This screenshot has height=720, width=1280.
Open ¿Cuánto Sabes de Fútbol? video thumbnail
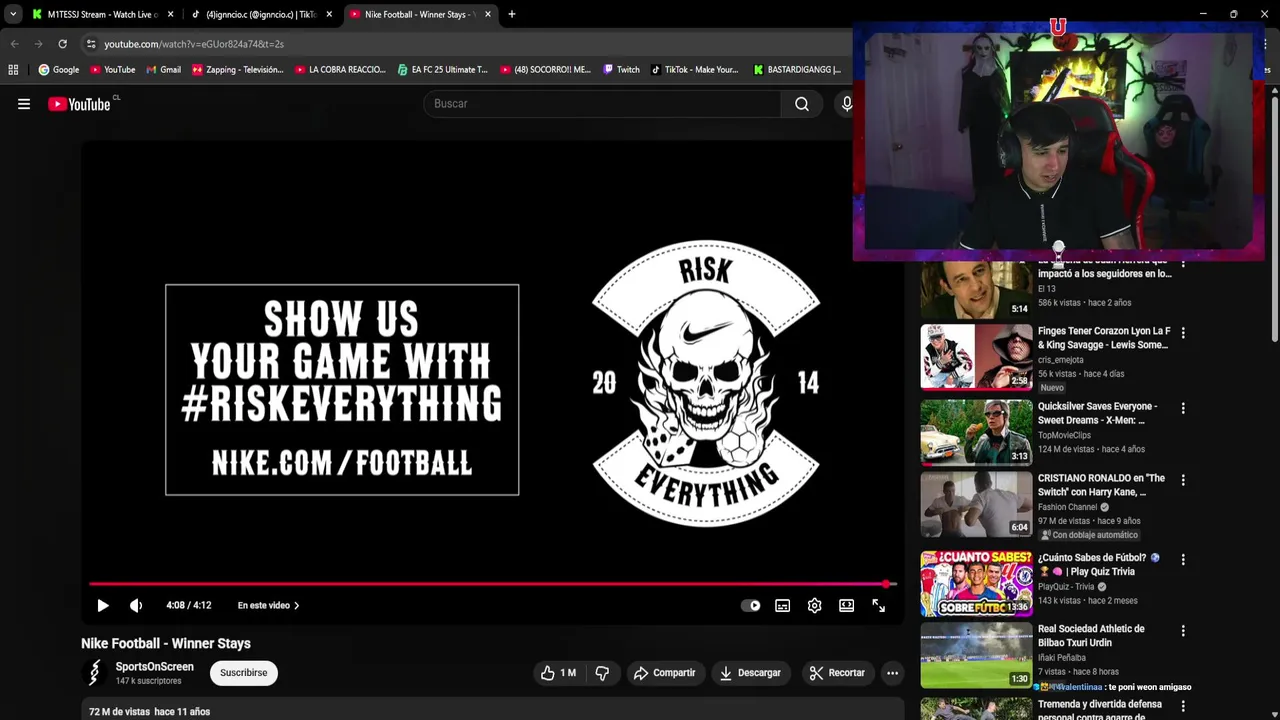coord(976,583)
